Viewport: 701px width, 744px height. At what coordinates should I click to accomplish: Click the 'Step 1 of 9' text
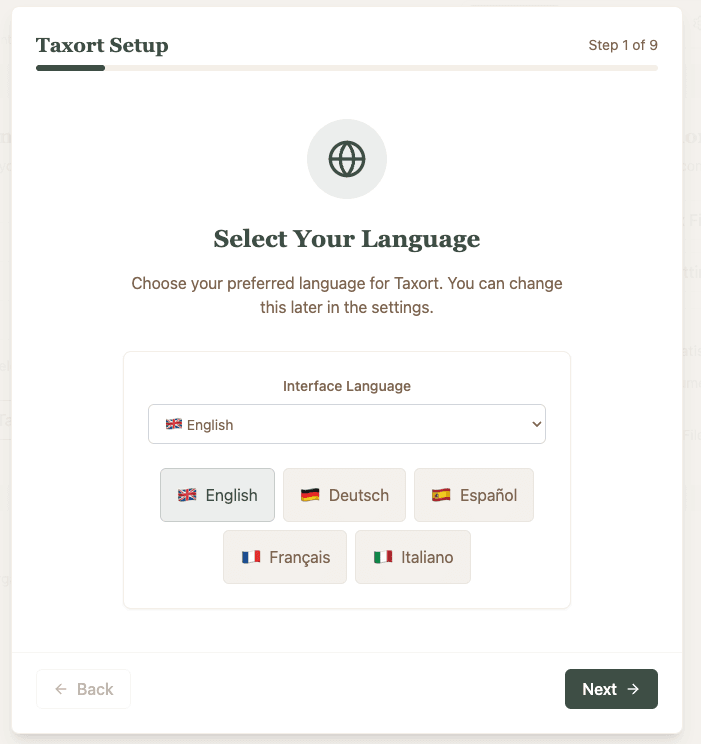point(623,45)
